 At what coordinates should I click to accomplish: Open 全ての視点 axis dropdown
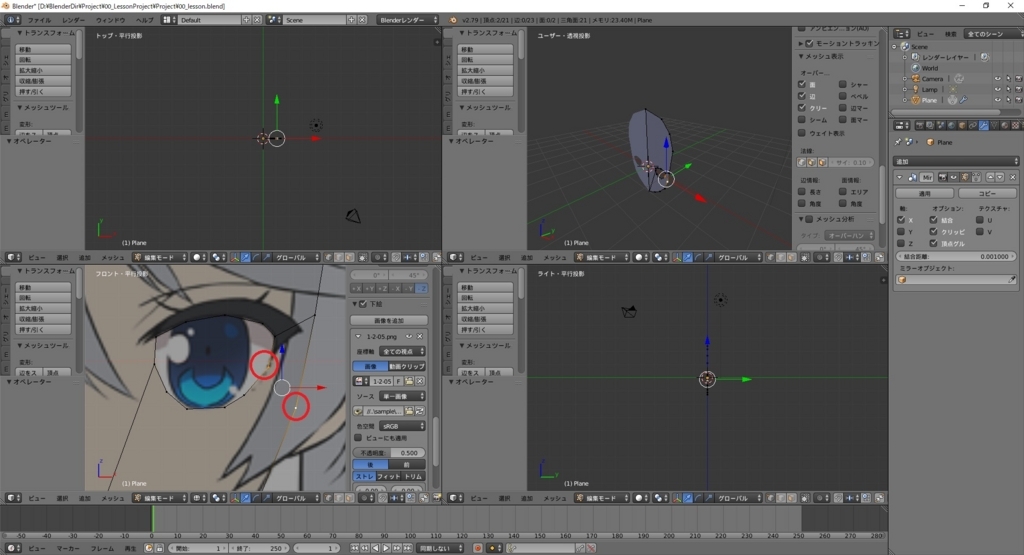[402, 351]
